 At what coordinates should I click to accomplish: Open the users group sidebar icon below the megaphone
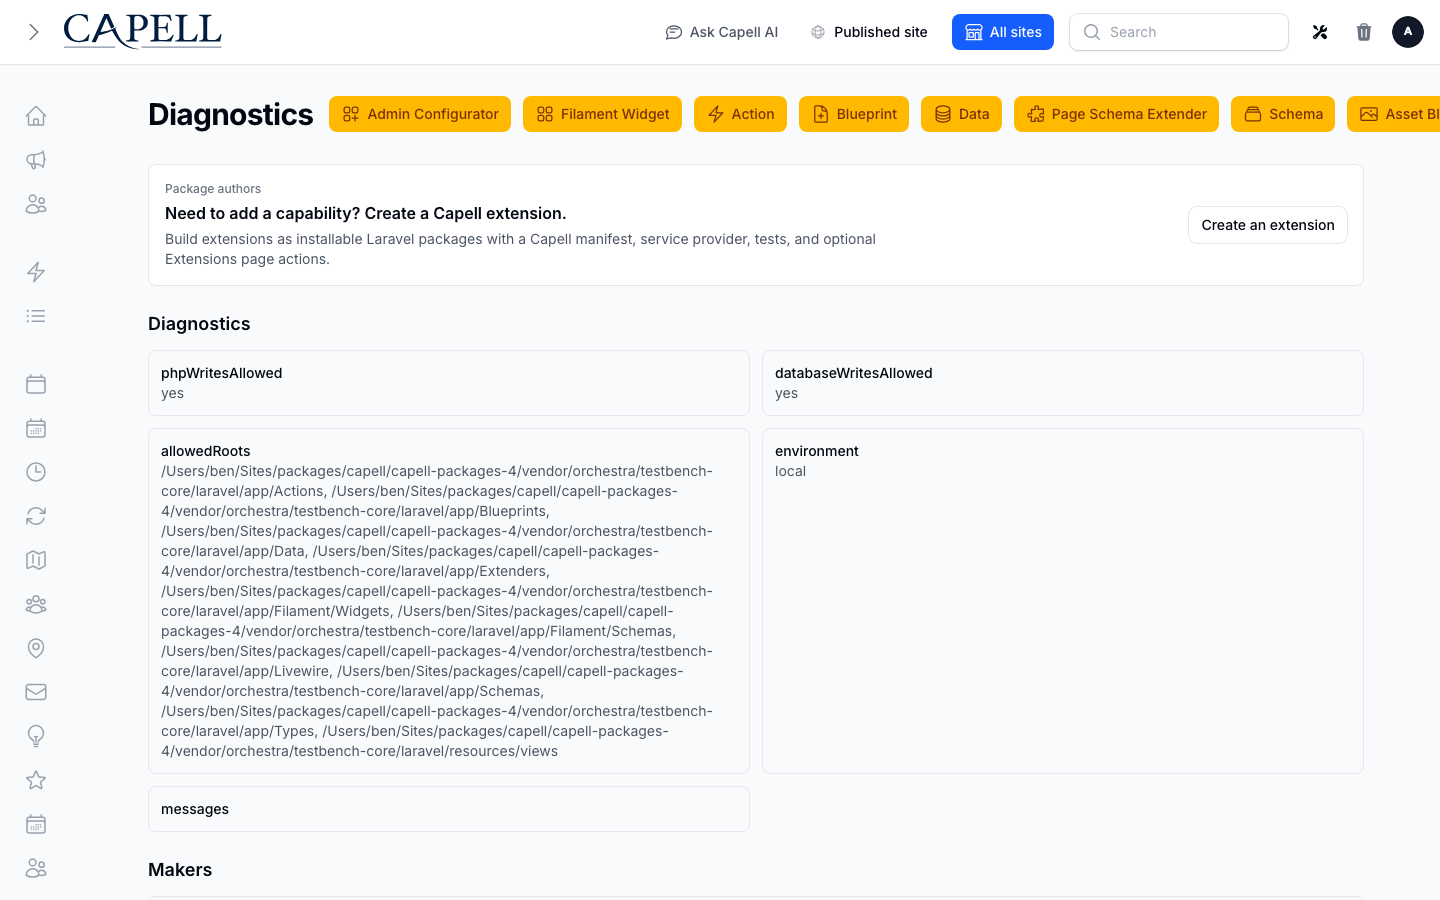(x=36, y=204)
